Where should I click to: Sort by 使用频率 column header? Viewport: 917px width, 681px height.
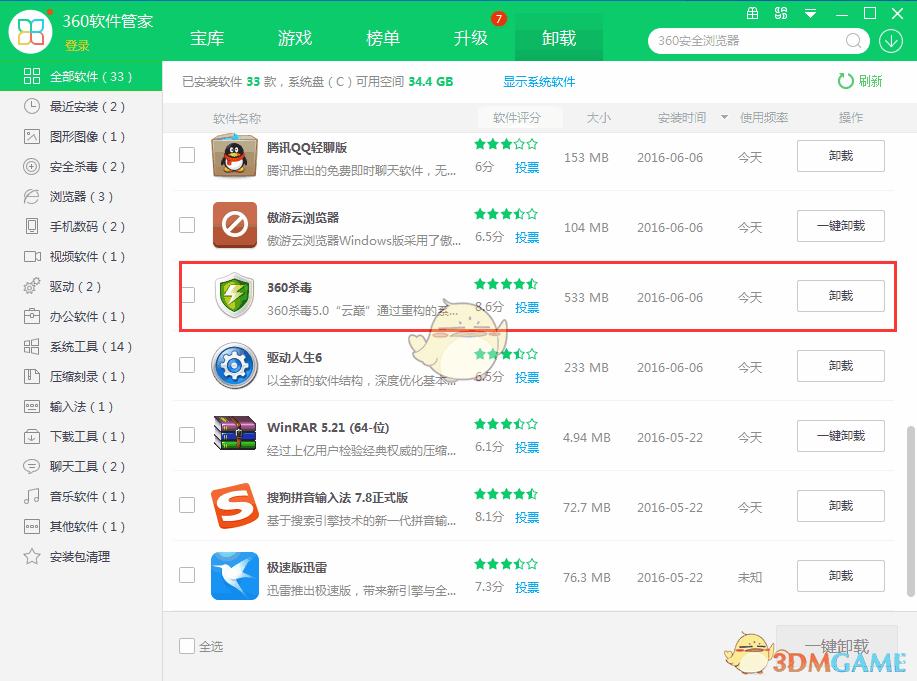[764, 118]
